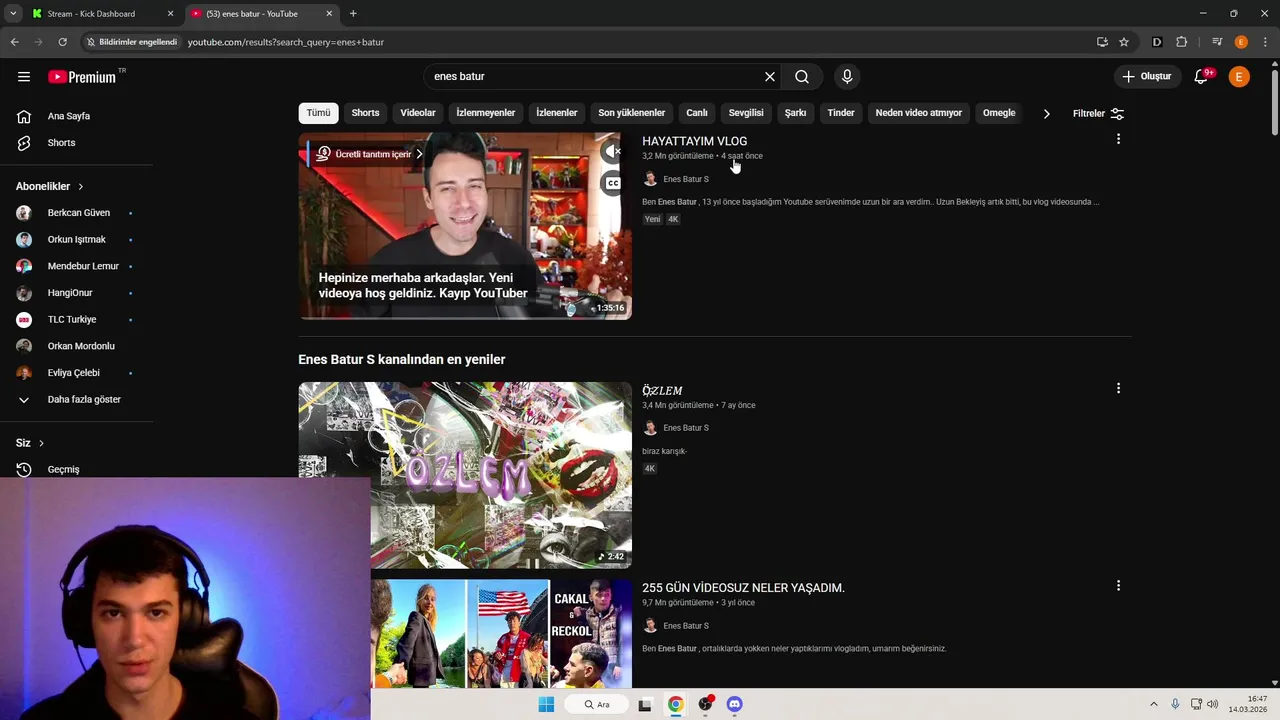Open Berkcan Güven subscription channel

80,213
